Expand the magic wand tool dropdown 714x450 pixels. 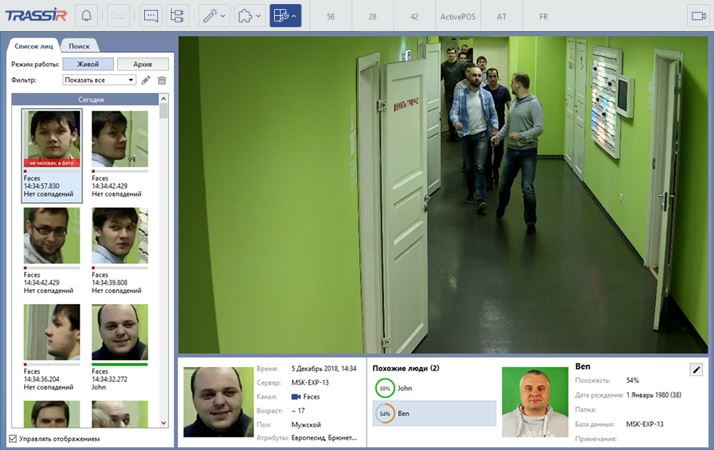[x=214, y=16]
